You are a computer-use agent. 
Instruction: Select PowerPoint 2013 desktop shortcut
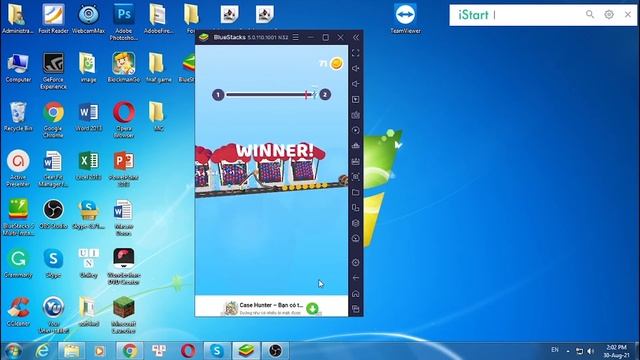tap(124, 169)
